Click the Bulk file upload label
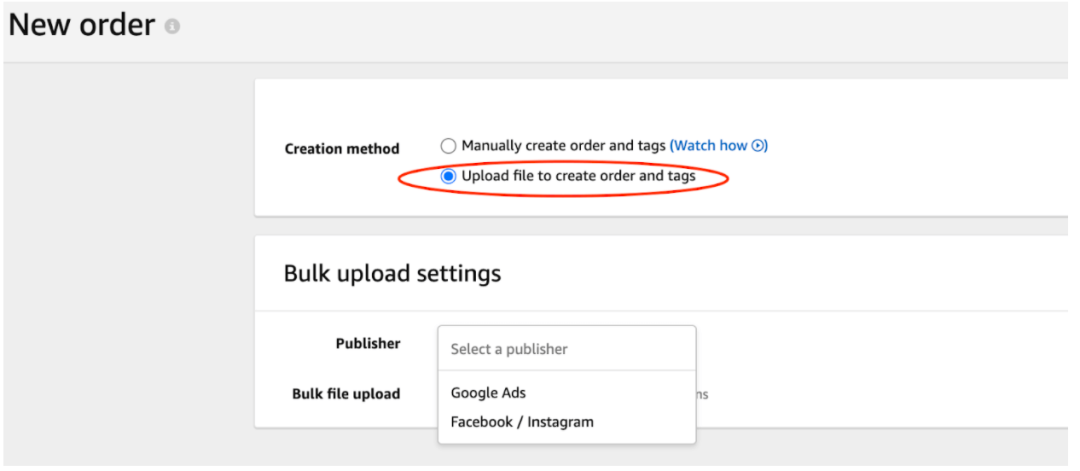Image resolution: width=1080 pixels, height=471 pixels. pyautogui.click(x=346, y=394)
